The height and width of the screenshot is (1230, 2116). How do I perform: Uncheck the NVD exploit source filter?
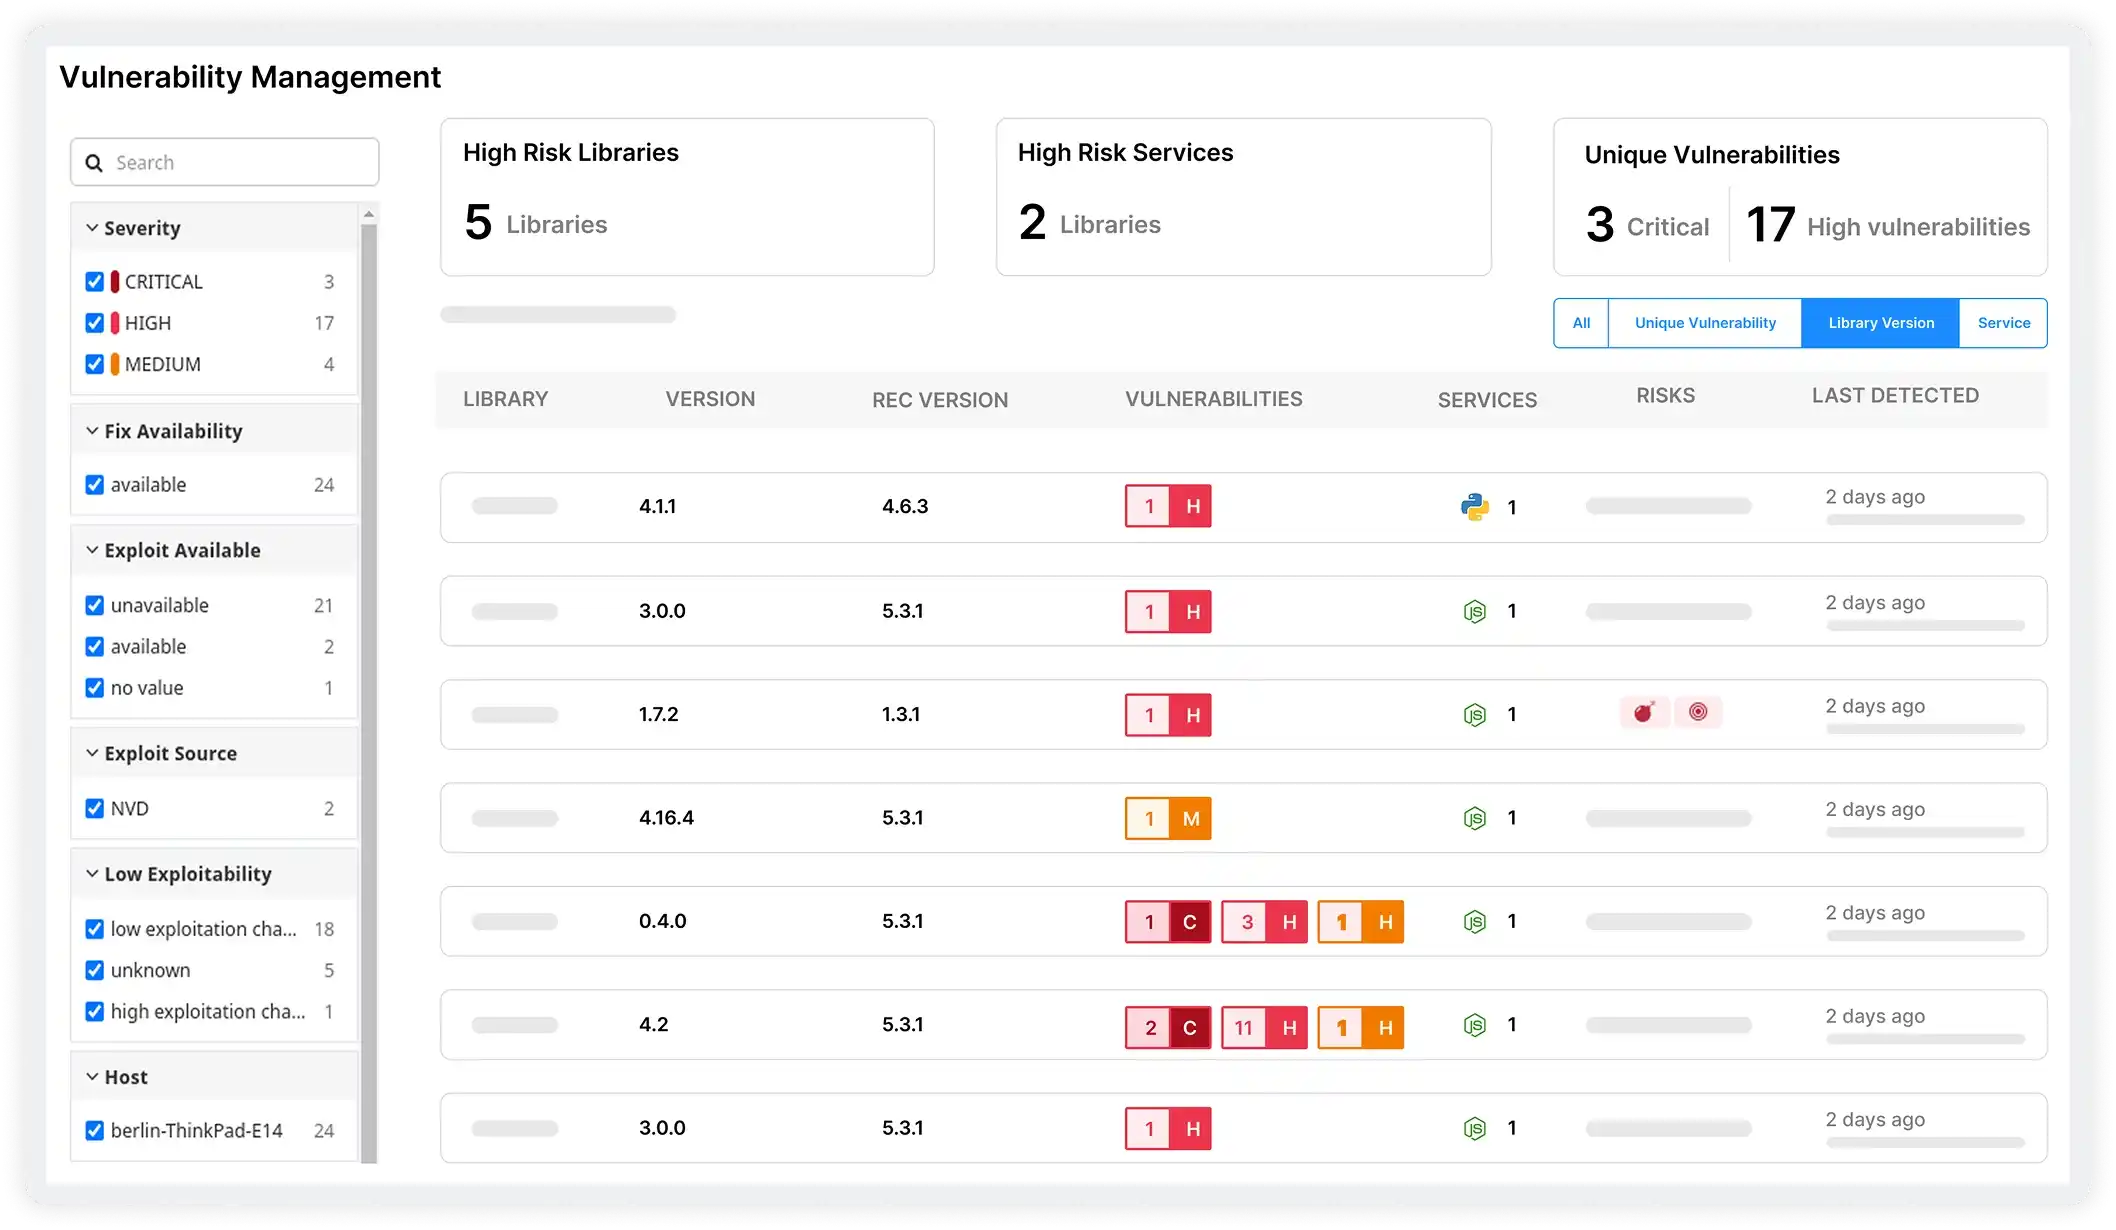pyautogui.click(x=95, y=808)
